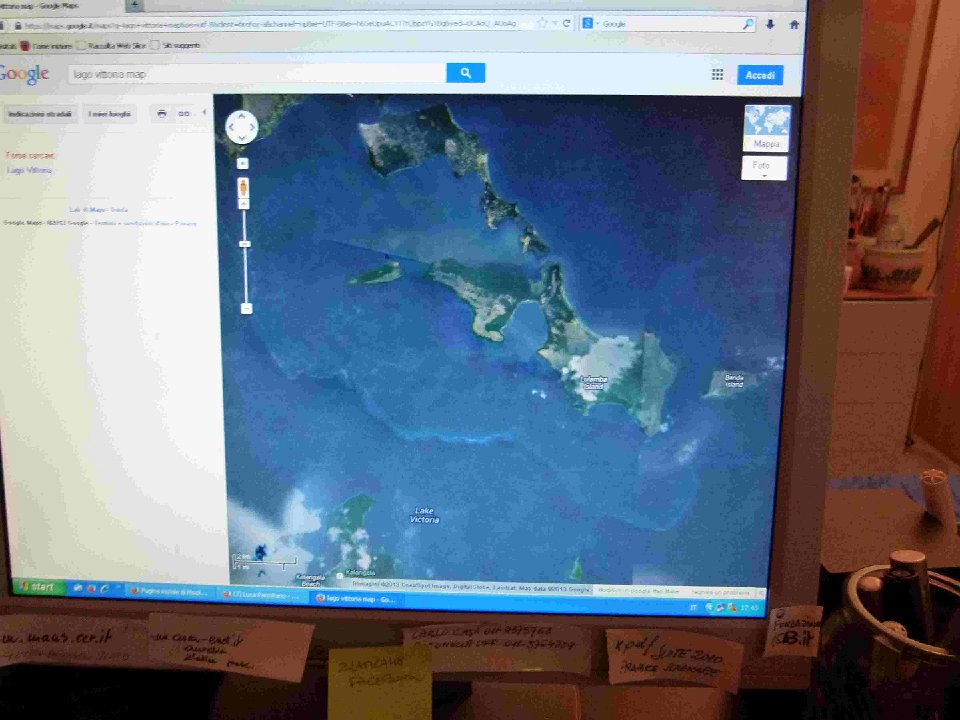The image size is (960, 720).
Task: Click the small button below the pan control
Action: tap(242, 163)
